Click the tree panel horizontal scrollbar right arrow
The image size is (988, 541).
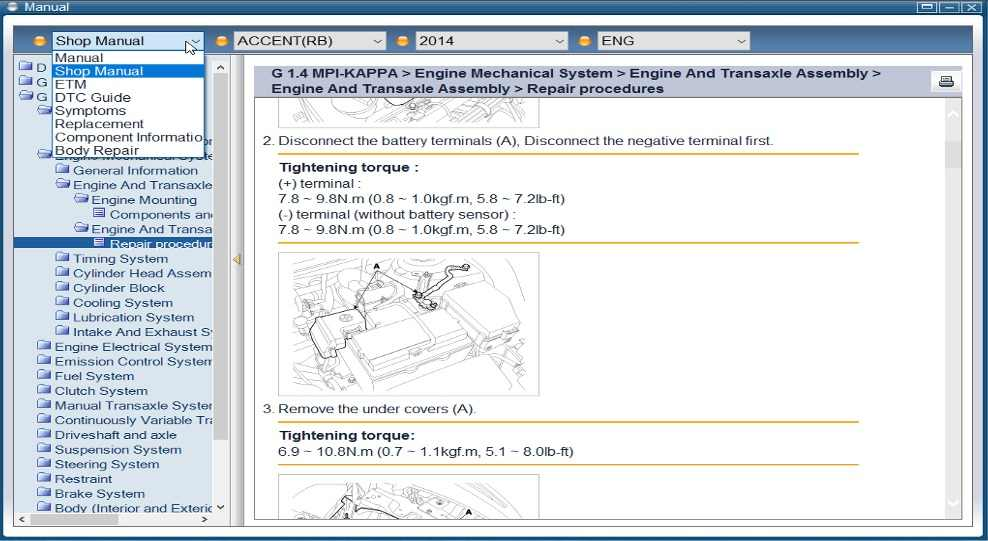pyautogui.click(x=205, y=519)
